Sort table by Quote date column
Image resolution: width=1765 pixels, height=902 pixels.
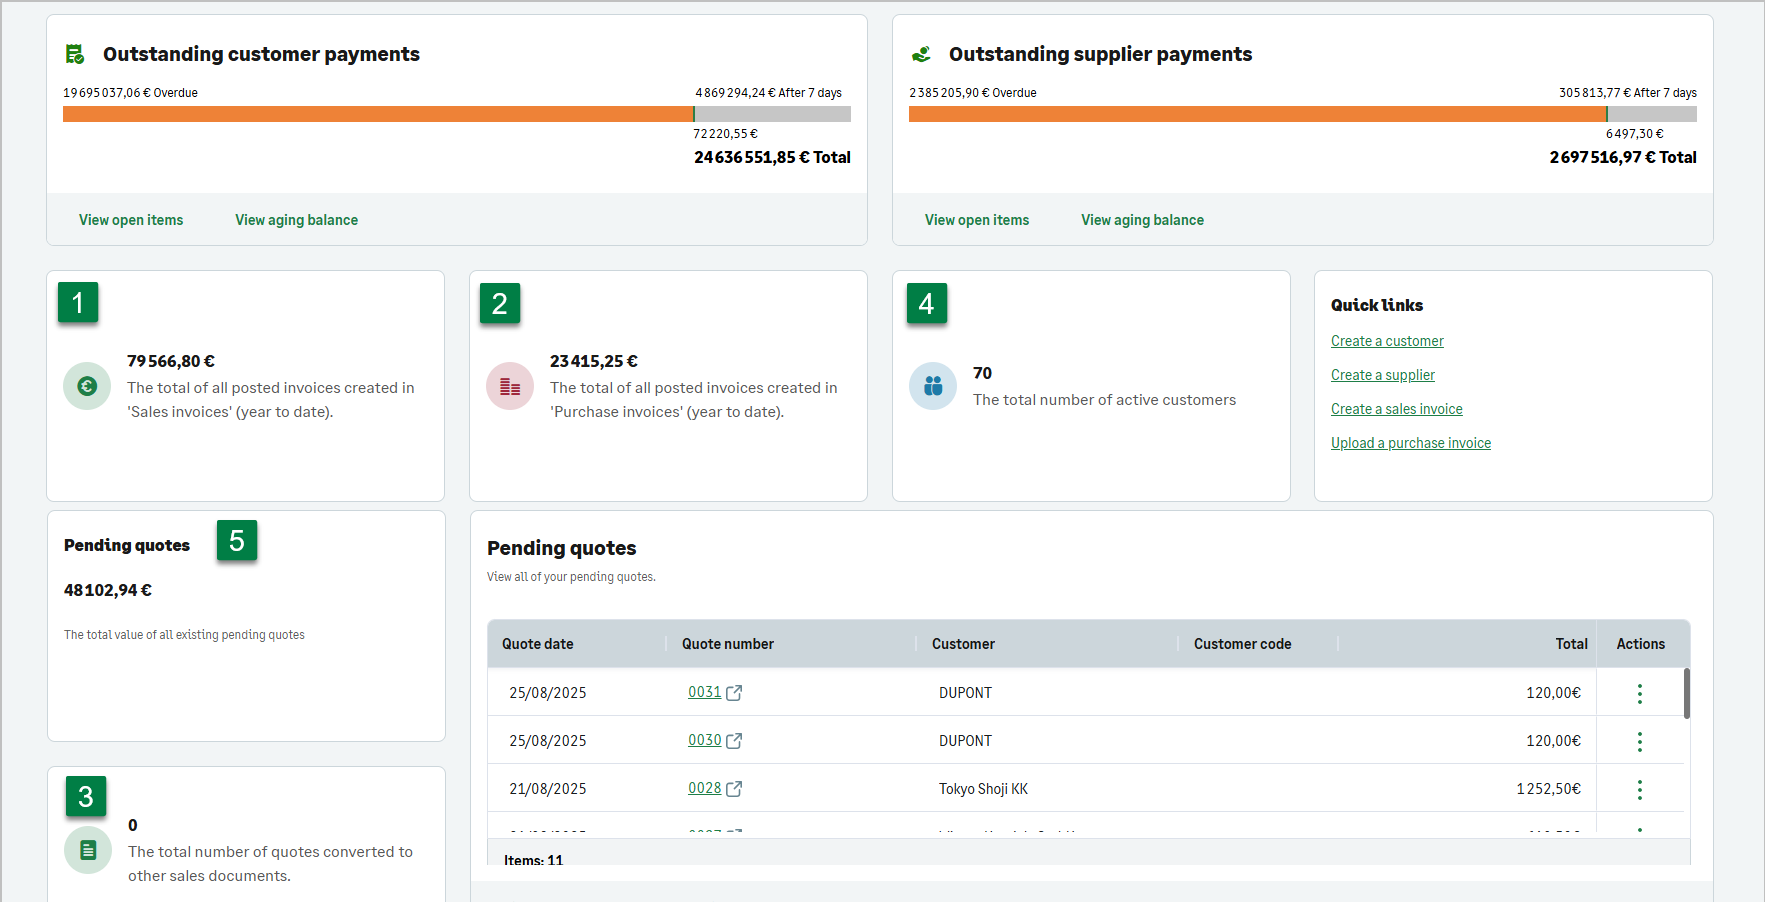click(538, 644)
